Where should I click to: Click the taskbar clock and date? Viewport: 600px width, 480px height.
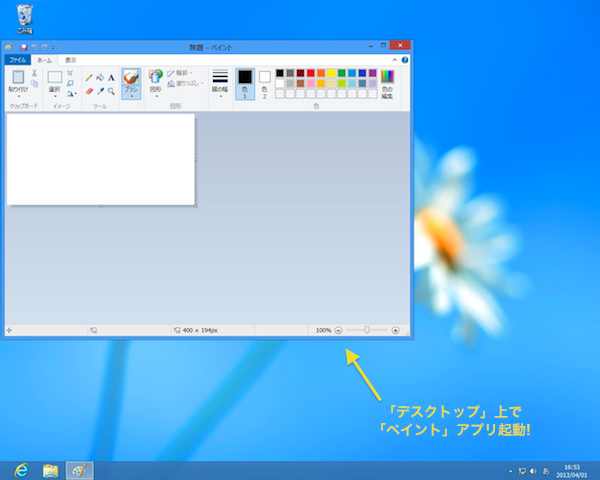tap(572, 471)
